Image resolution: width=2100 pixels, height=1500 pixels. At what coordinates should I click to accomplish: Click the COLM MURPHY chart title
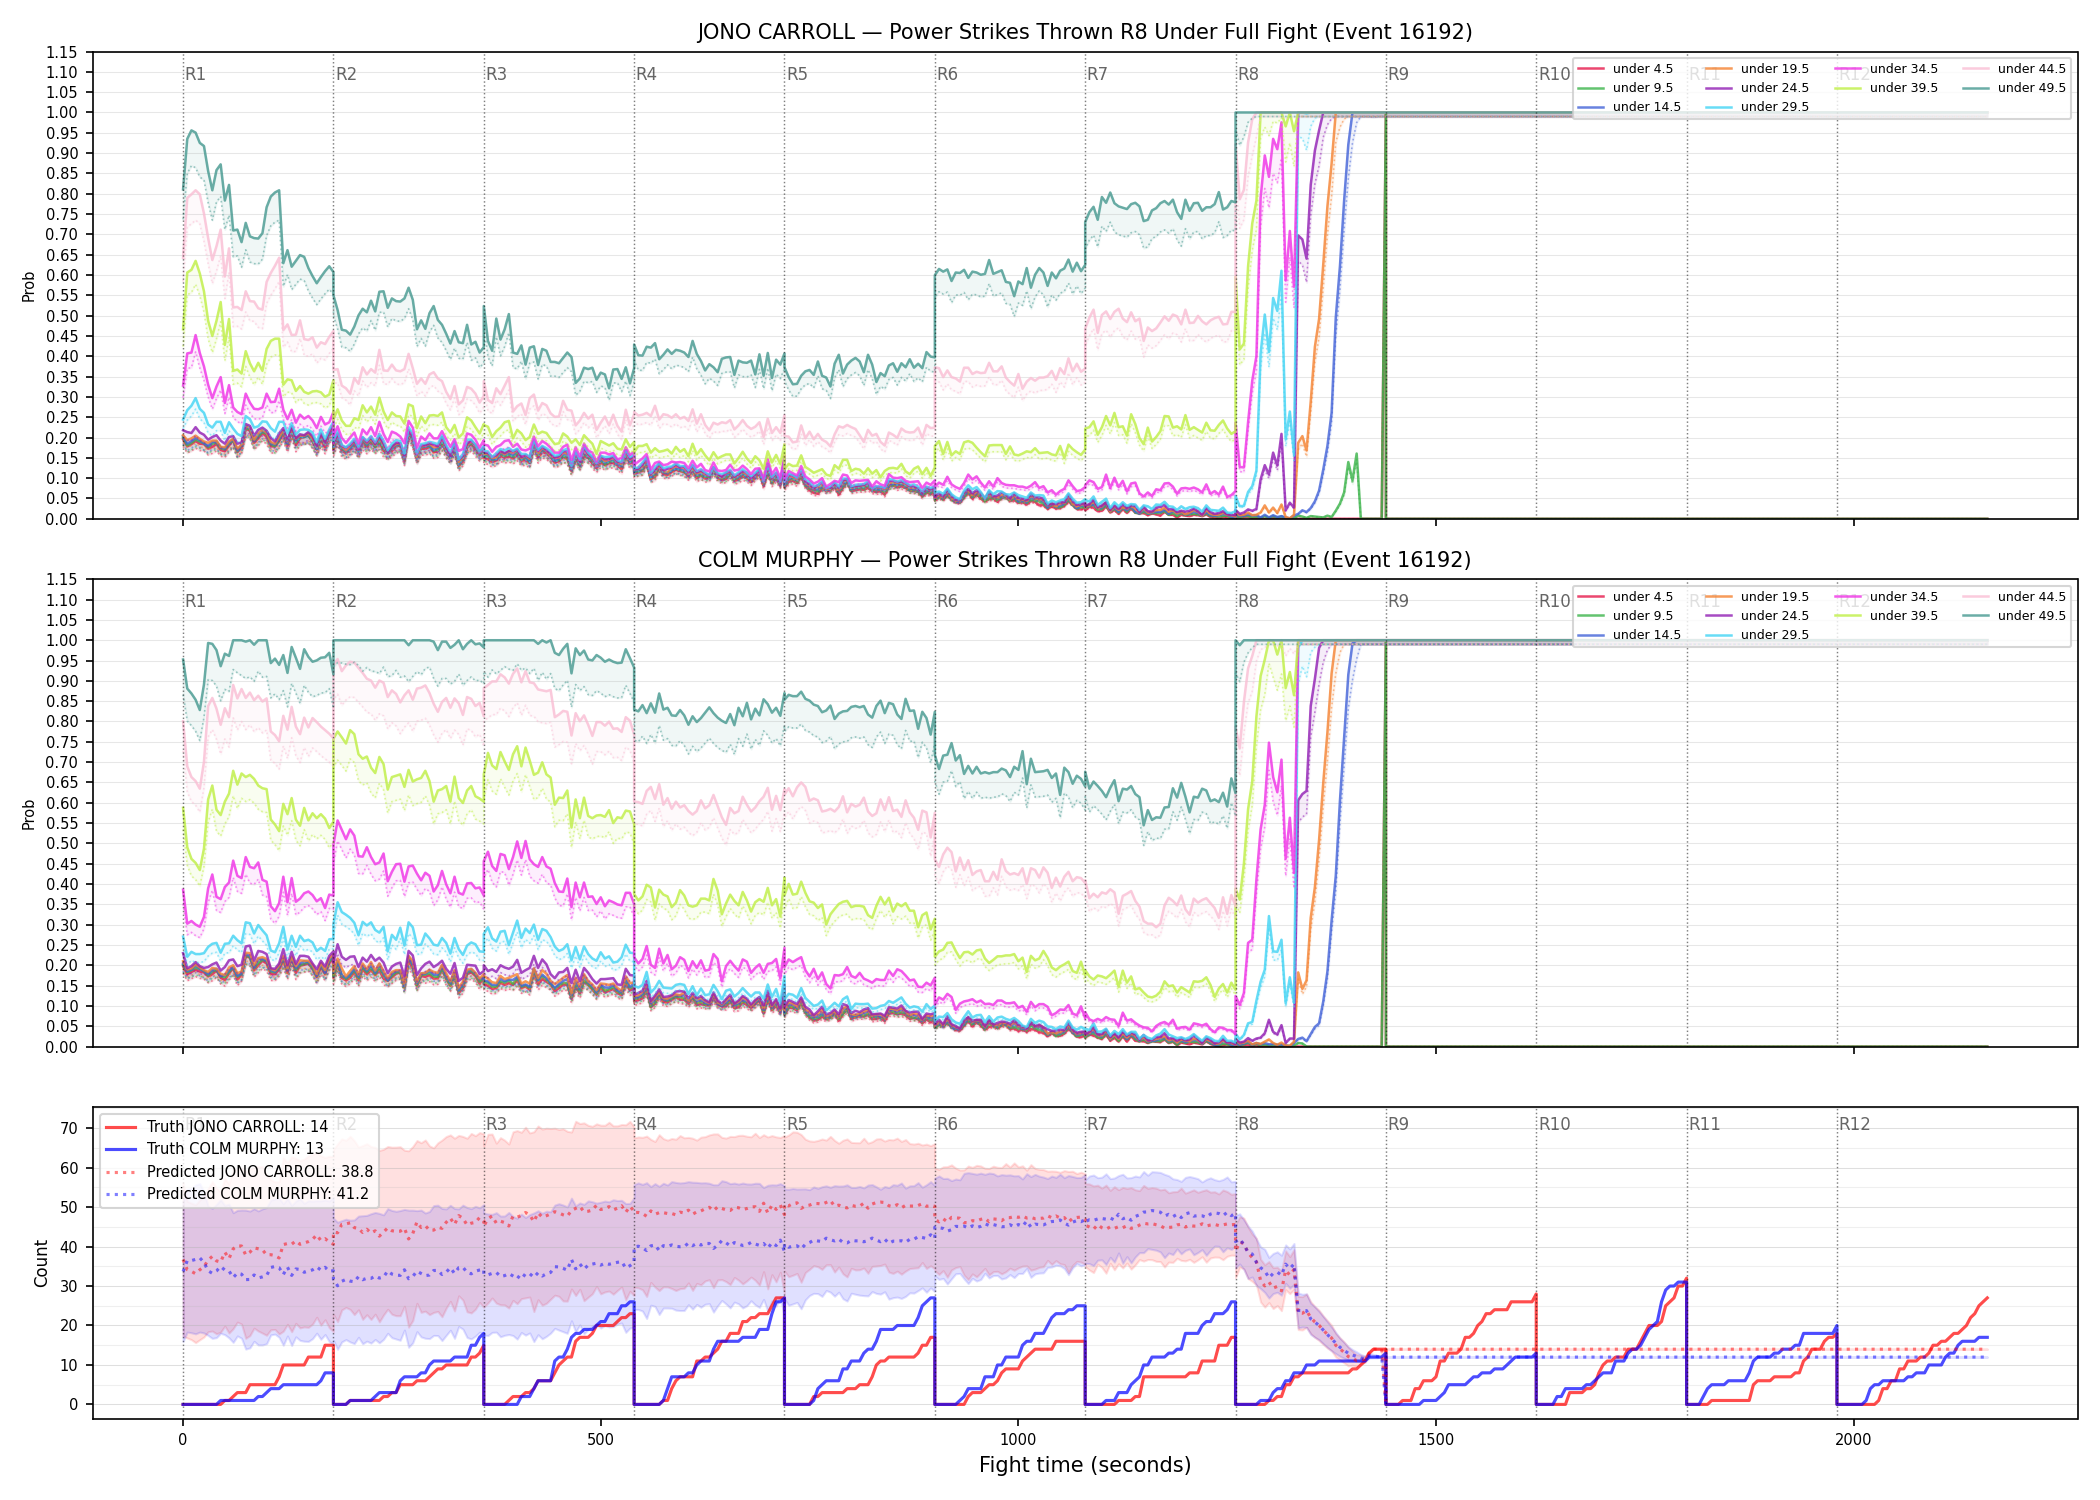[1085, 560]
